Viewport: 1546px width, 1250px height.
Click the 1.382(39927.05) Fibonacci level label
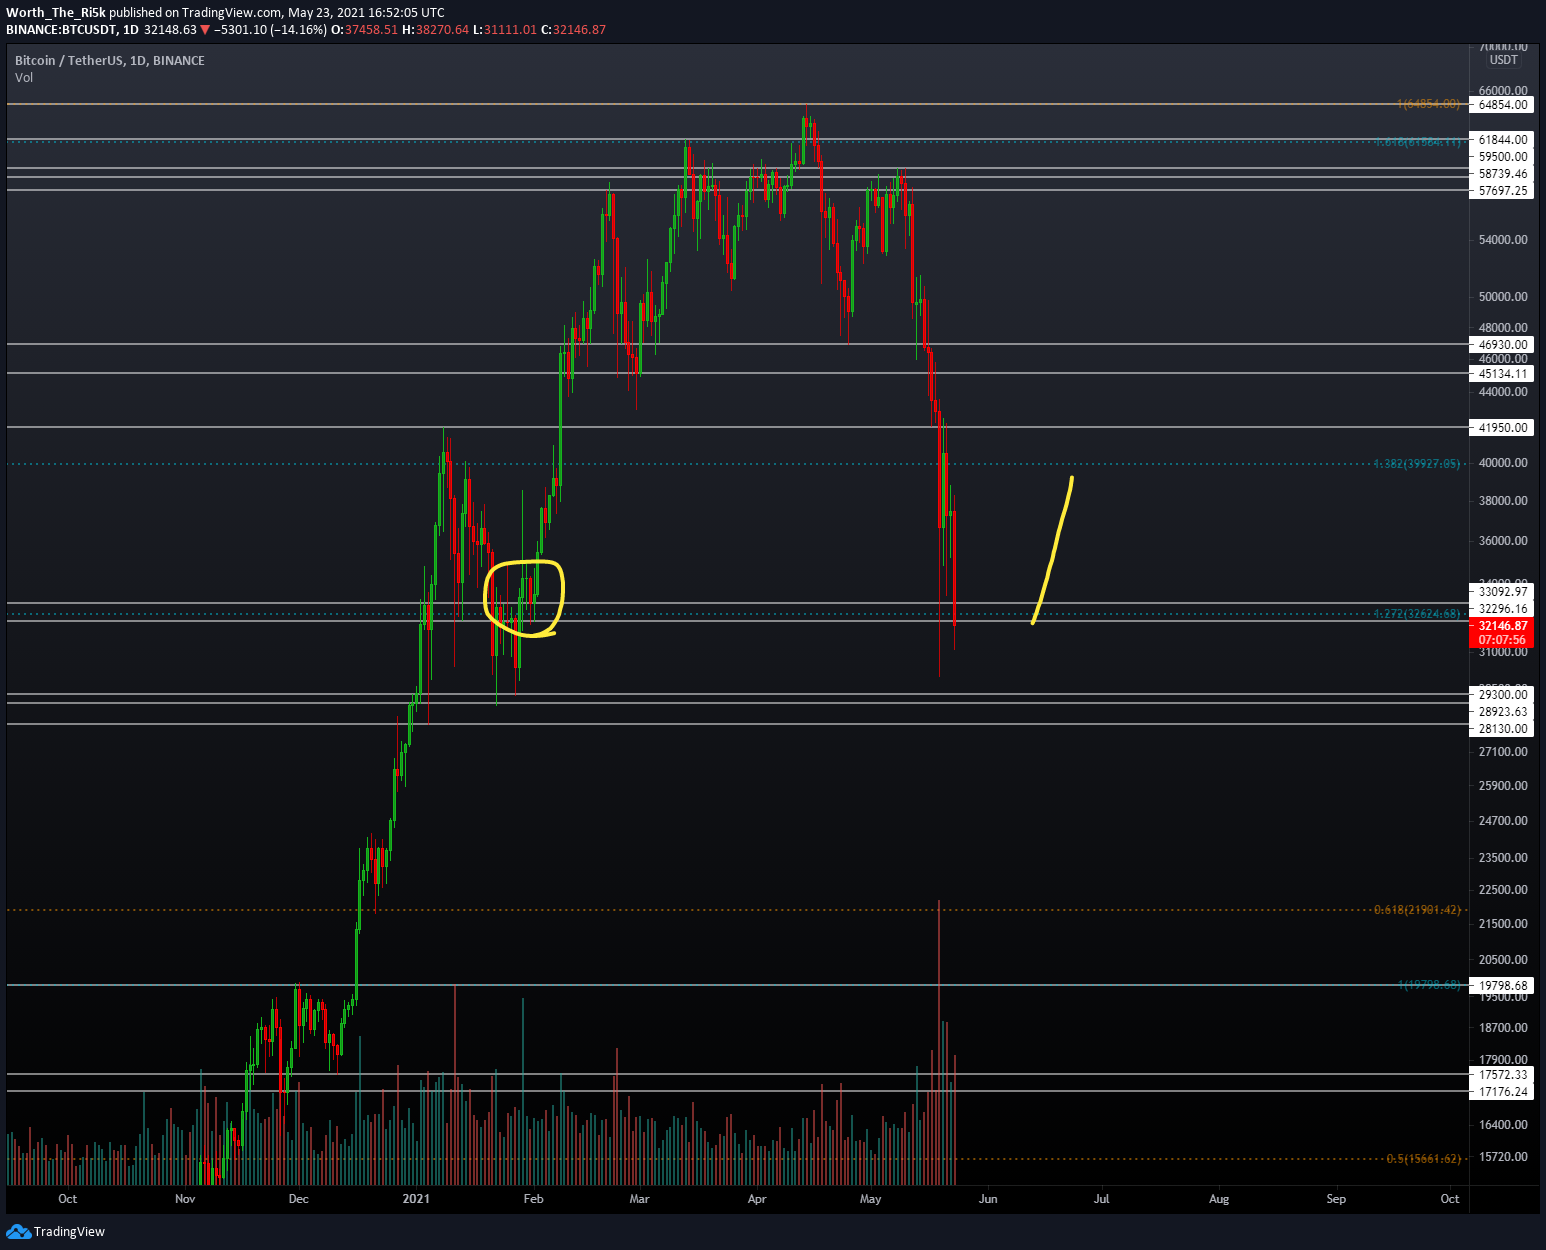click(x=1417, y=464)
